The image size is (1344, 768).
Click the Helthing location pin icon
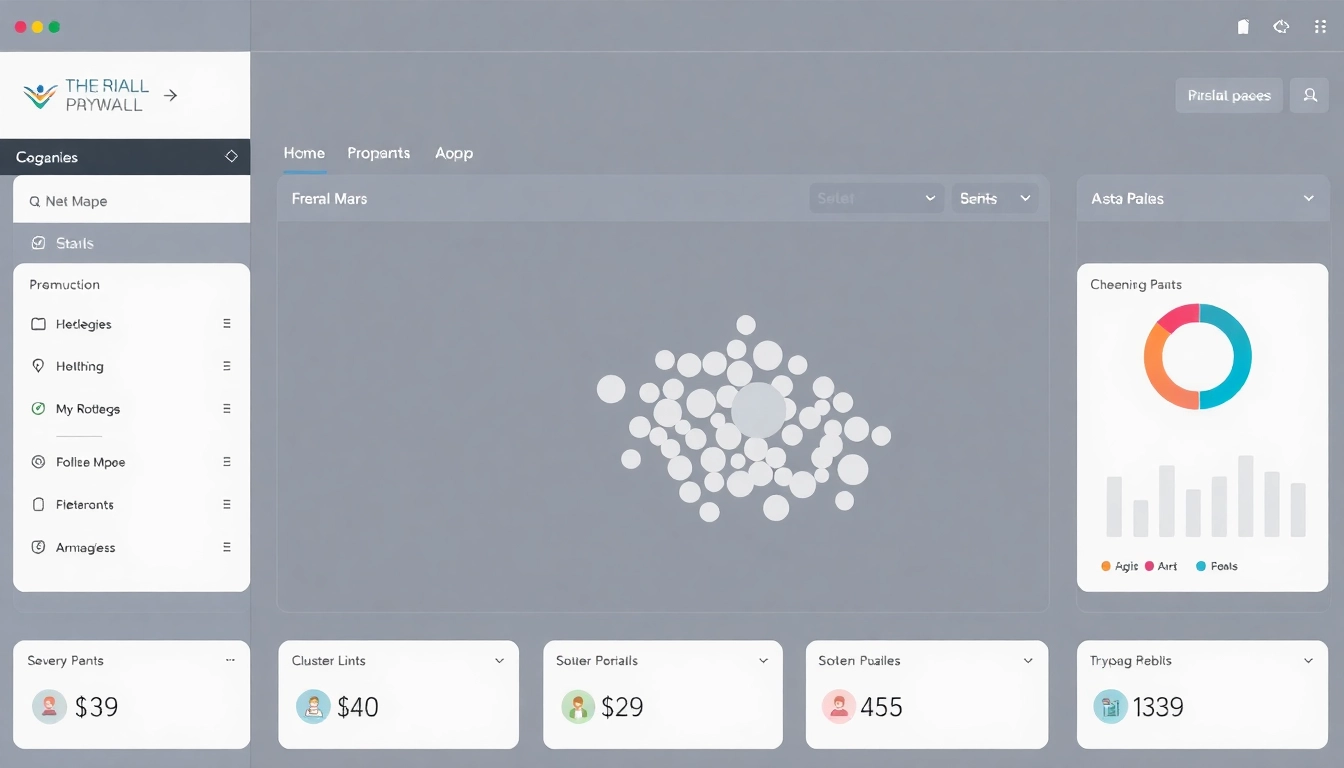pyautogui.click(x=37, y=366)
